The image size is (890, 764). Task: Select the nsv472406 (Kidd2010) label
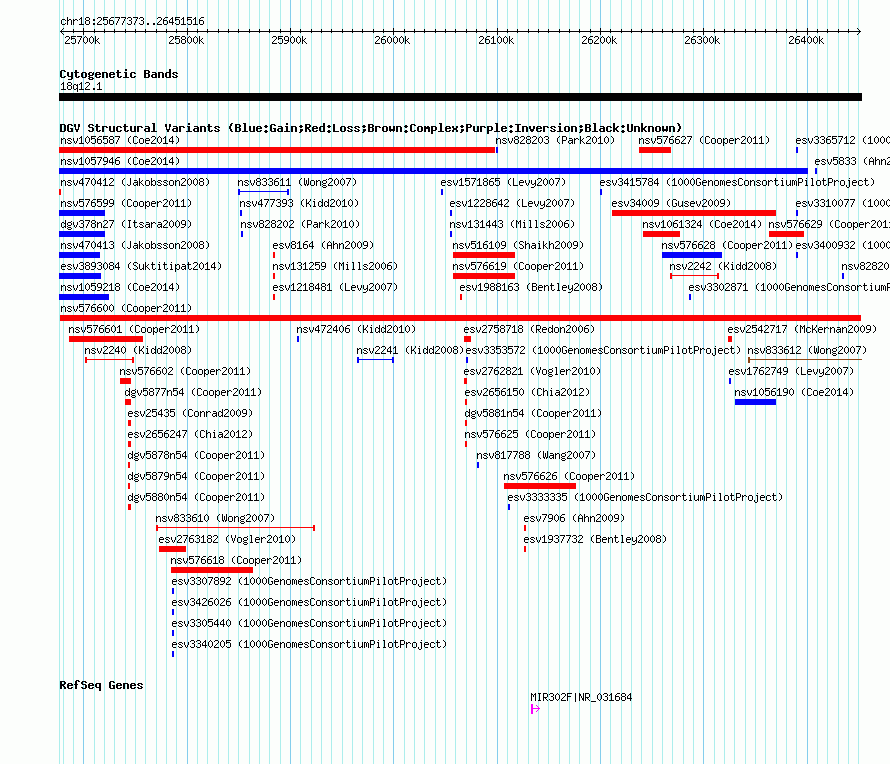click(x=356, y=329)
